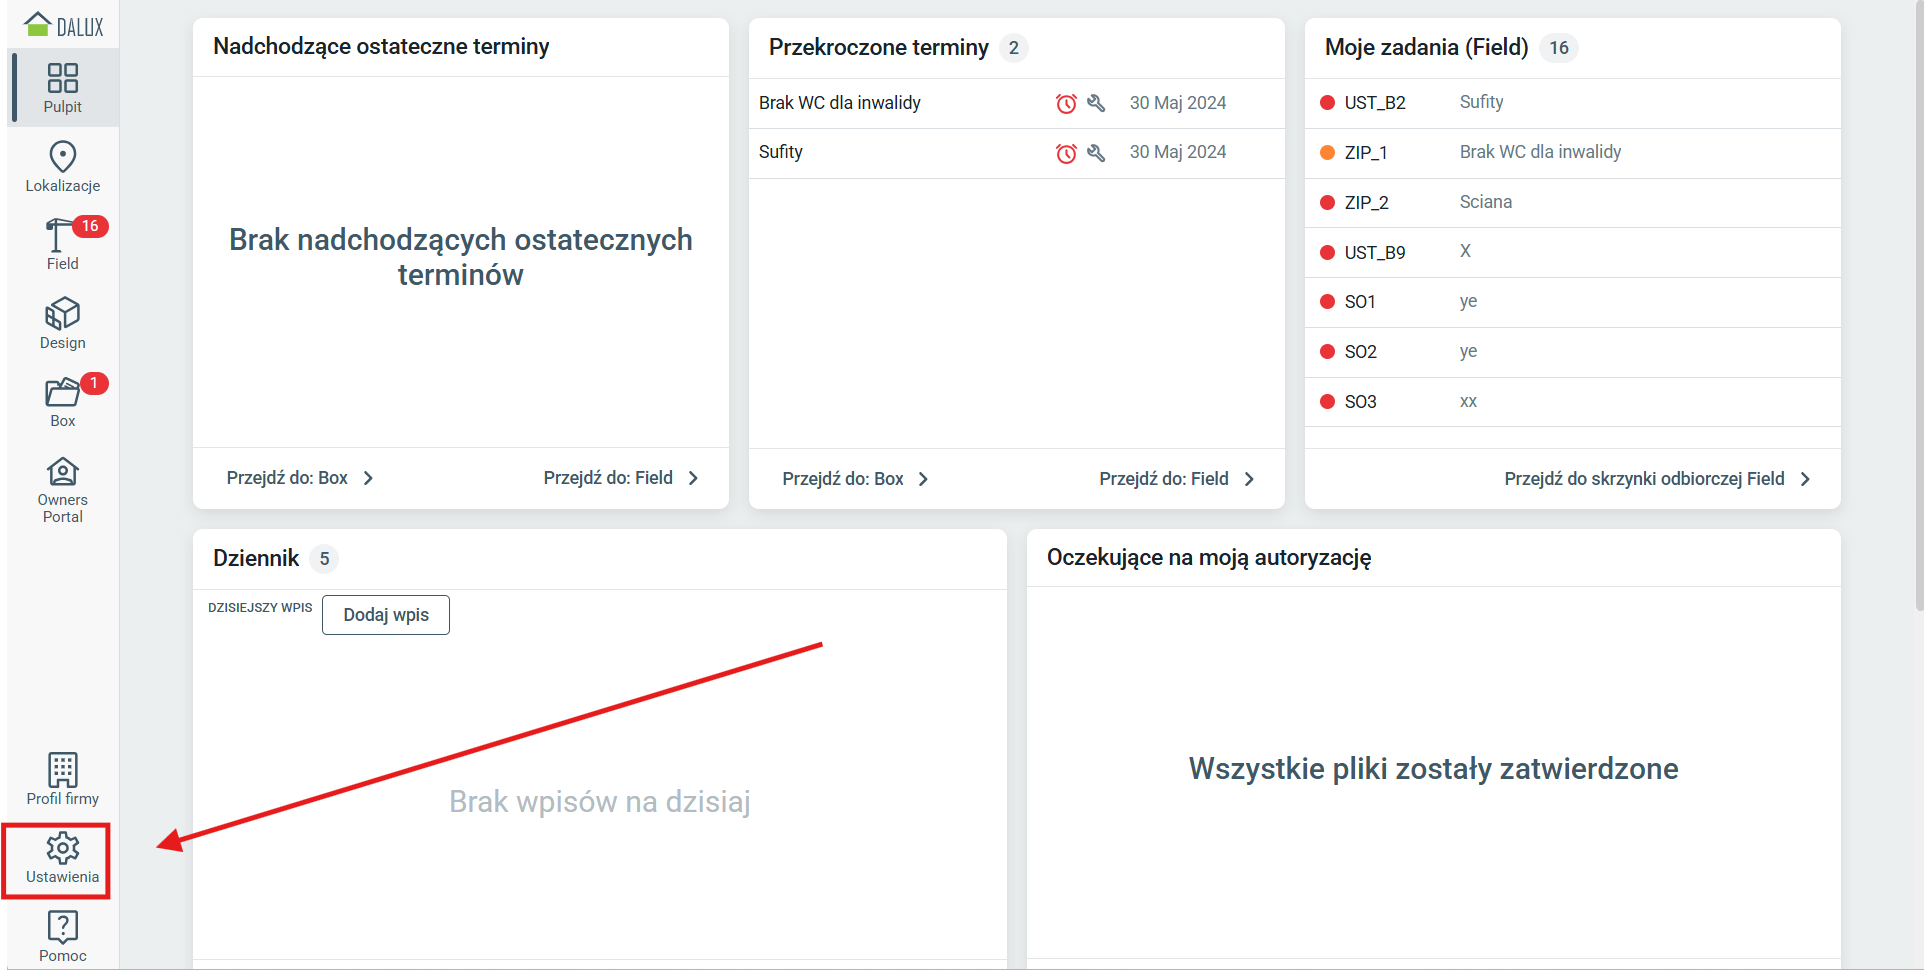Open the Box folder icon
Screen dimensions: 1924x970
[x=62, y=401]
